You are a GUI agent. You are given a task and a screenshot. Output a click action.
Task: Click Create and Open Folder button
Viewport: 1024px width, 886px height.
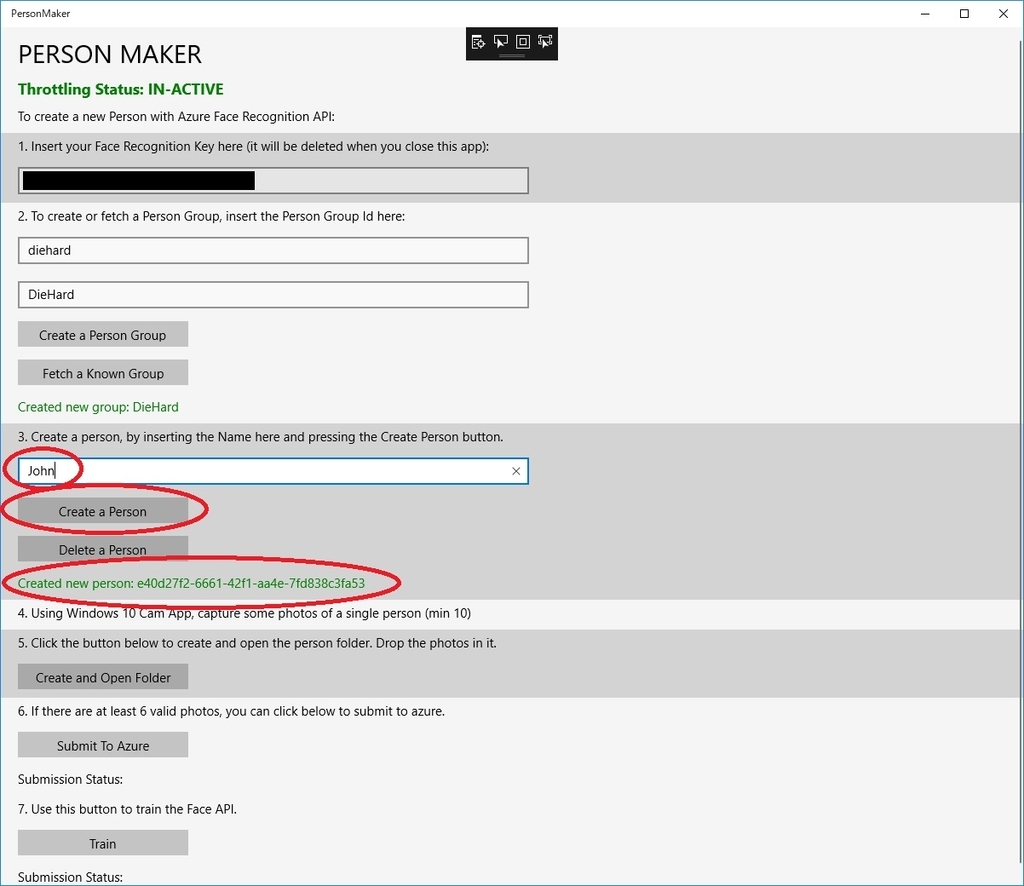pyautogui.click(x=103, y=677)
